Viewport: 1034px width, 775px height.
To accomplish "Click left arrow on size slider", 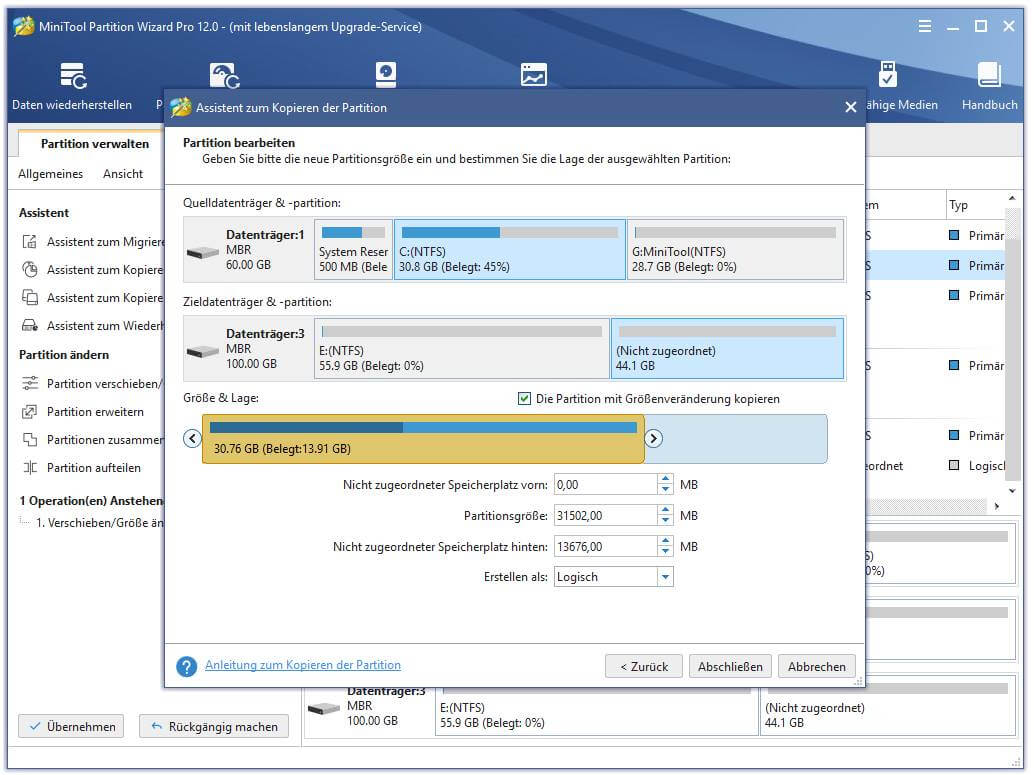I will [193, 438].
